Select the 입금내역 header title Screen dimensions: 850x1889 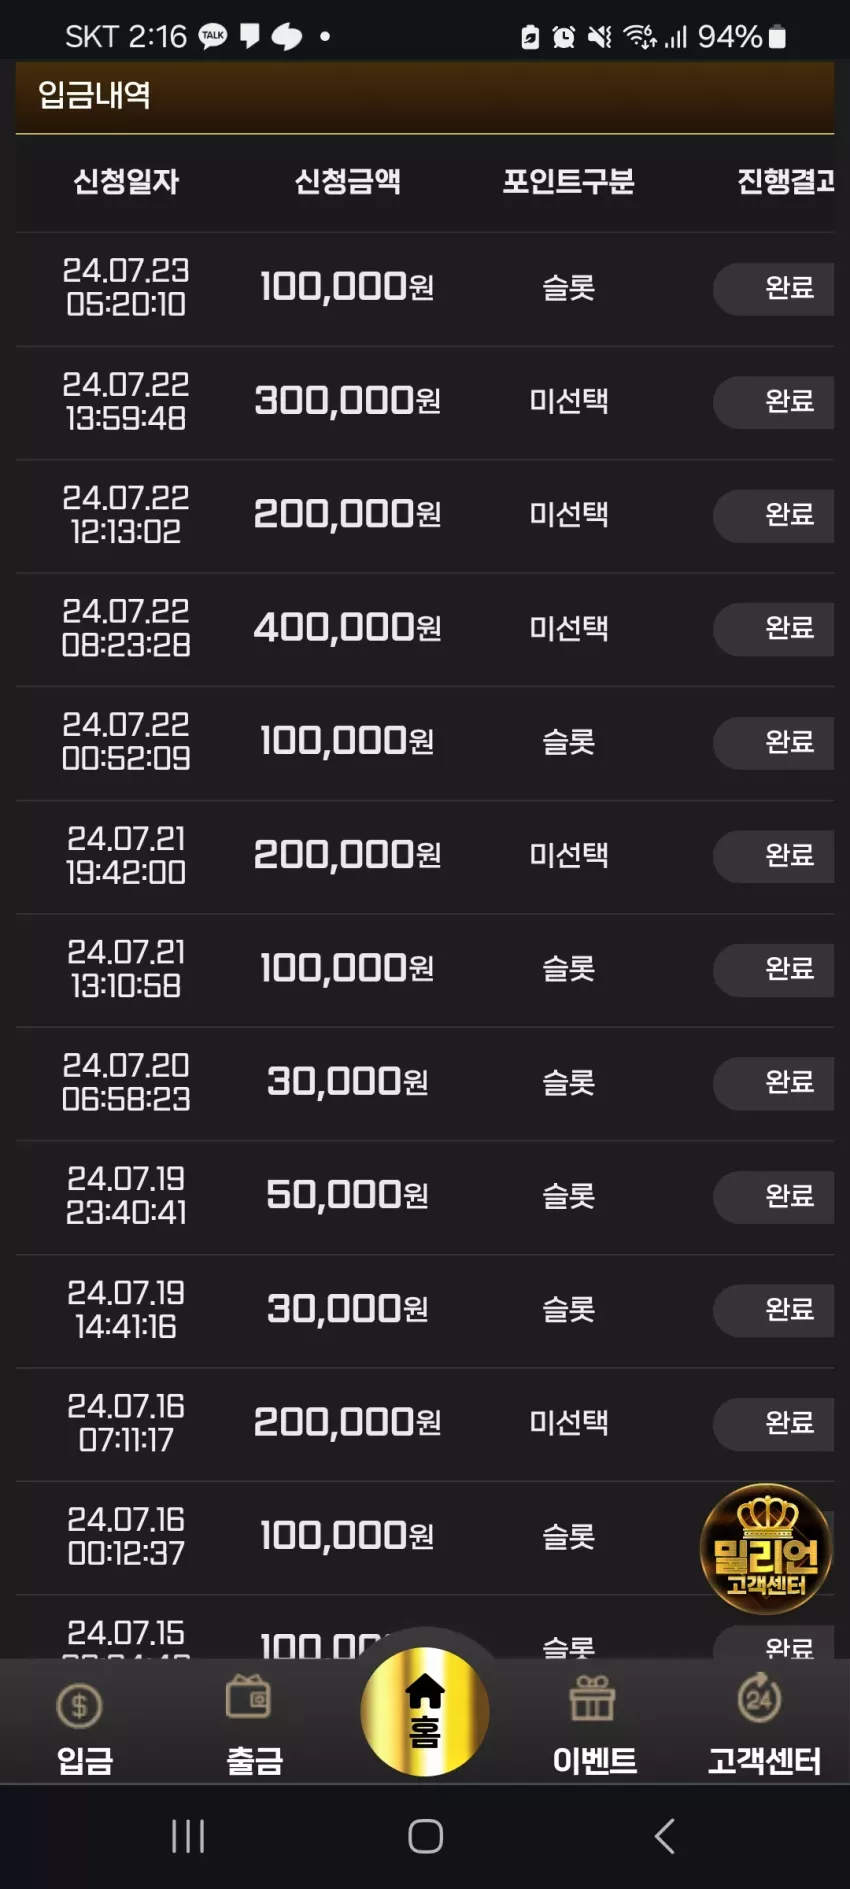pos(94,95)
